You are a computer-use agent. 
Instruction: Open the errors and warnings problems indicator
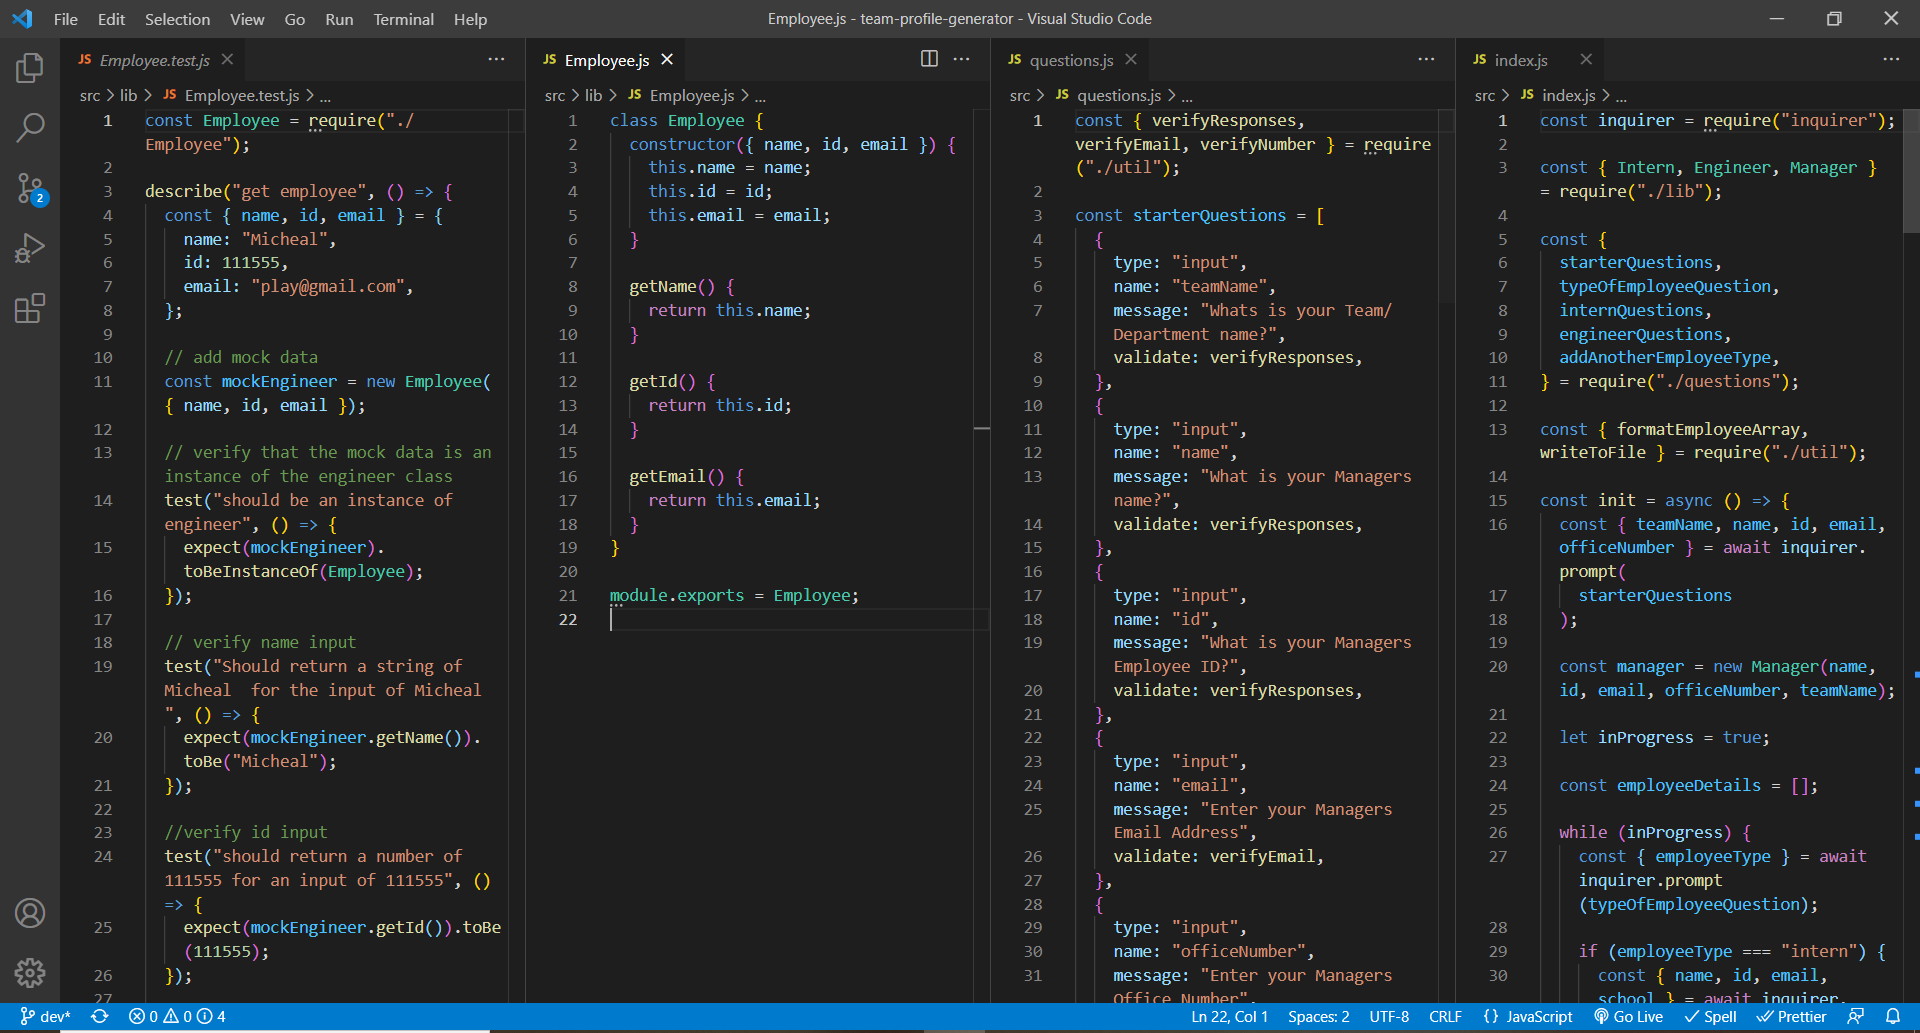[x=177, y=1016]
